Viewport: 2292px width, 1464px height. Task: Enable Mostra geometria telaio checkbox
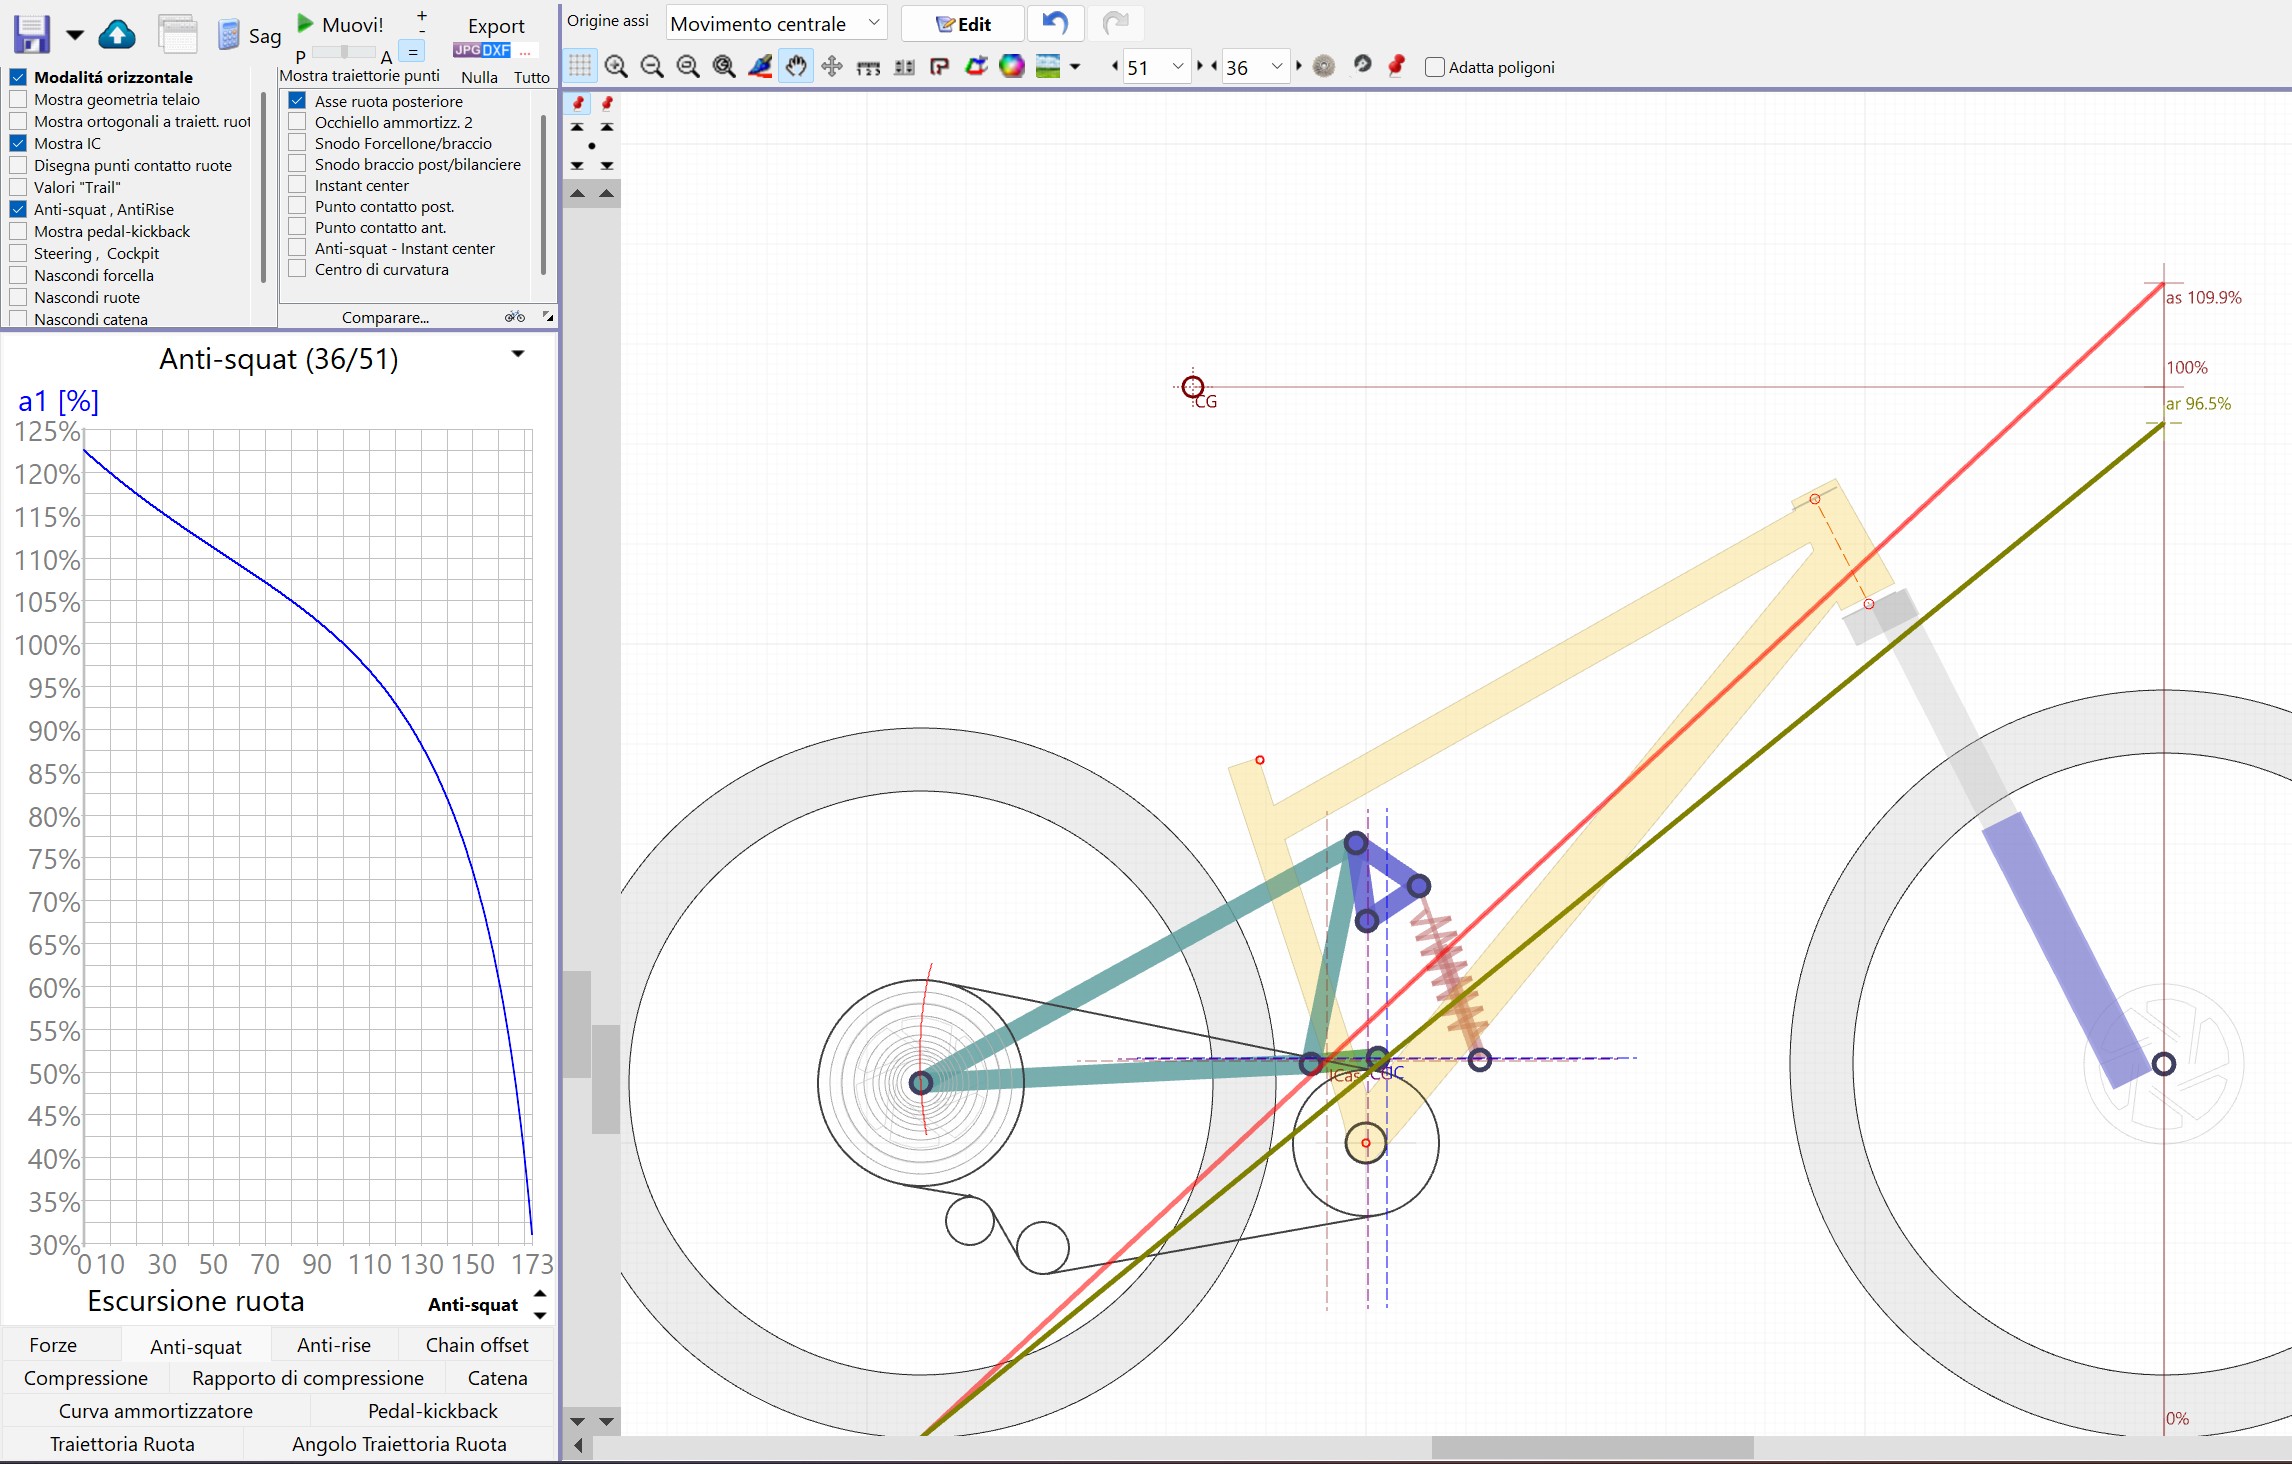tap(18, 99)
